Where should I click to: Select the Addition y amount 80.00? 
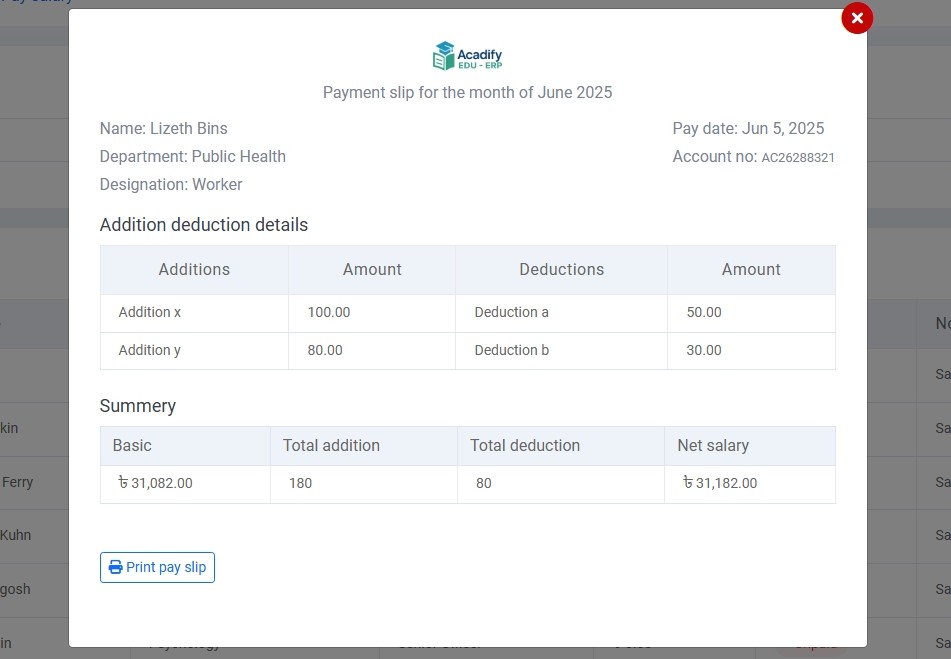pyautogui.click(x=325, y=350)
